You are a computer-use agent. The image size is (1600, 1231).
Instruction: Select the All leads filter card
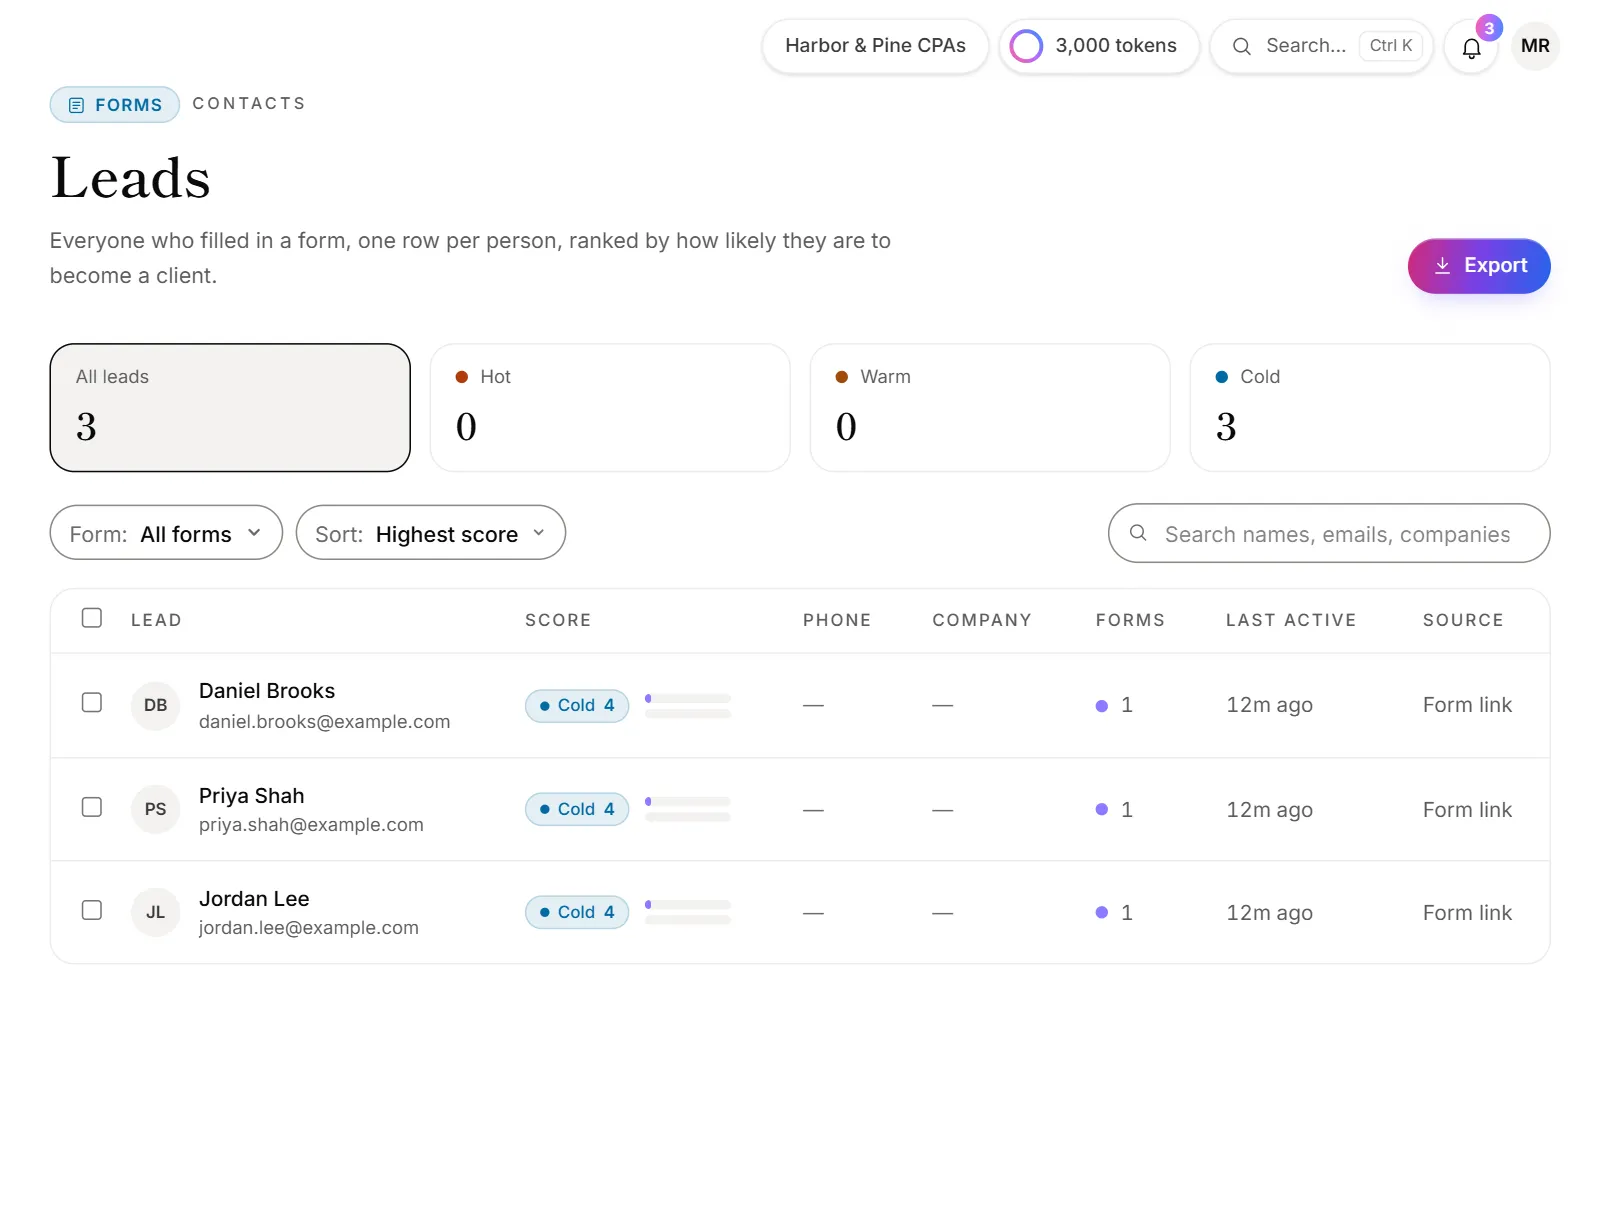[230, 408]
